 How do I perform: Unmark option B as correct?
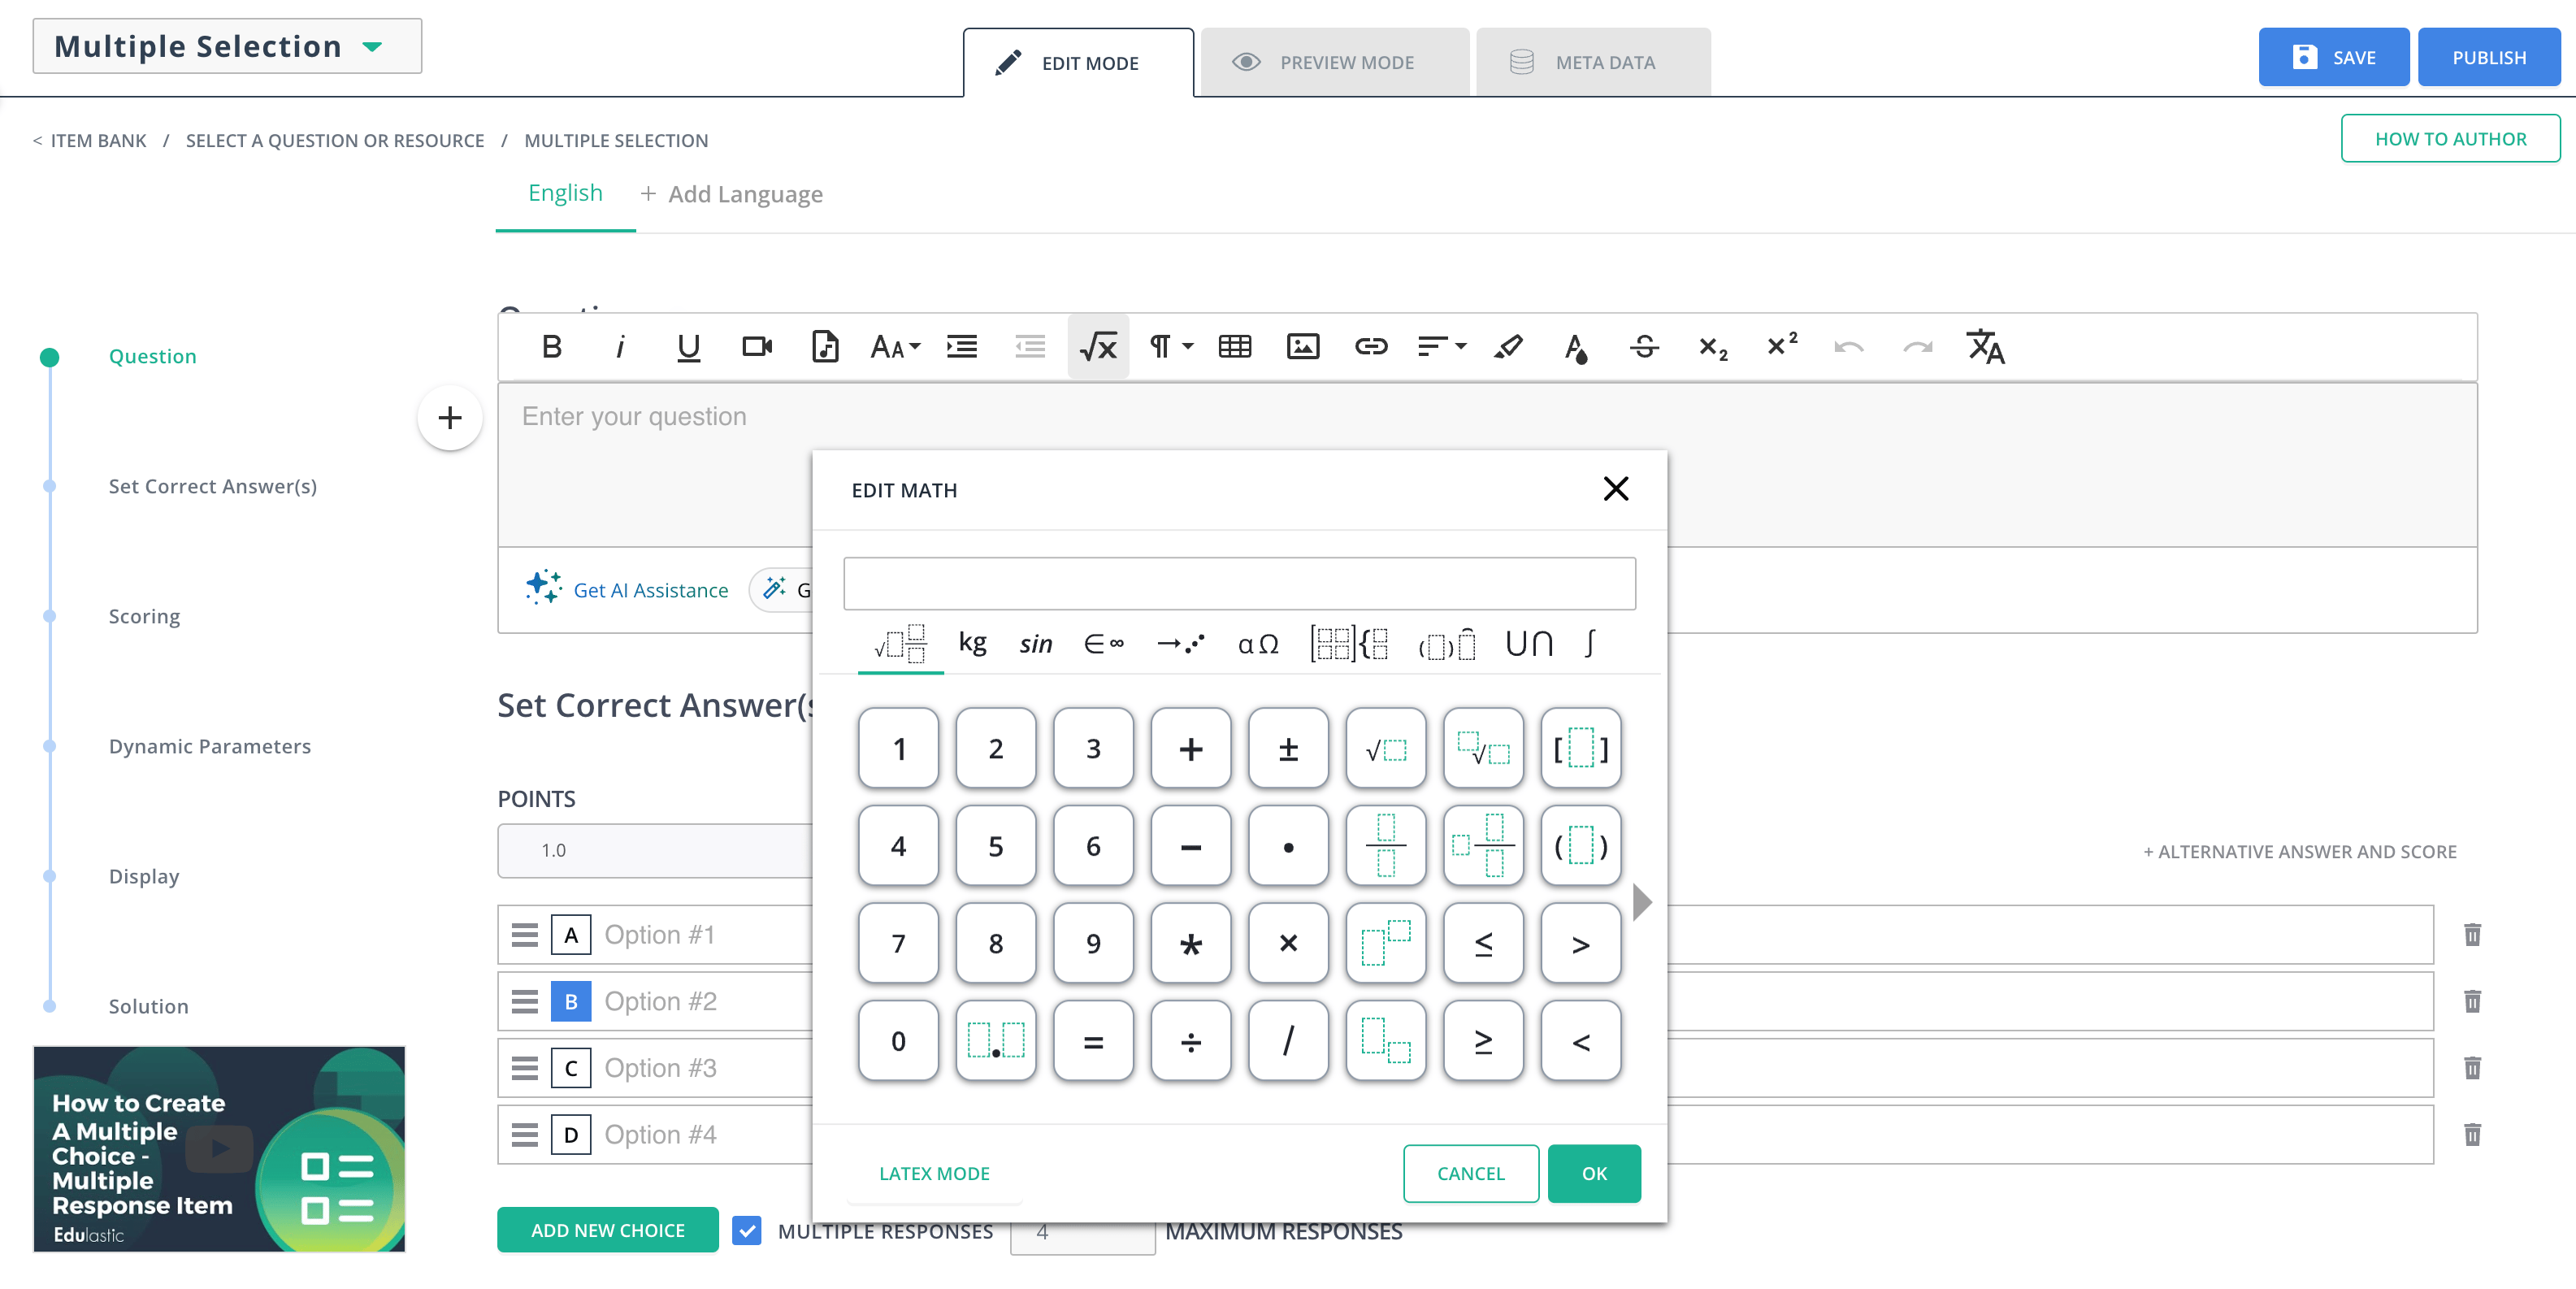point(571,1001)
